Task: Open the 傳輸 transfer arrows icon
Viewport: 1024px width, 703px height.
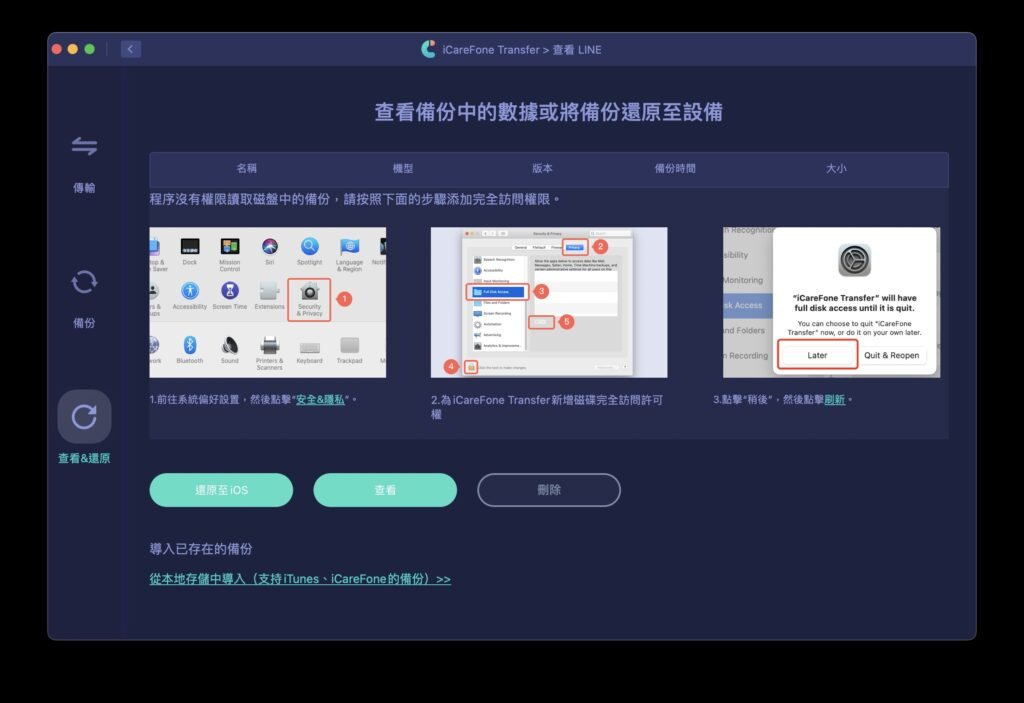Action: coord(84,147)
